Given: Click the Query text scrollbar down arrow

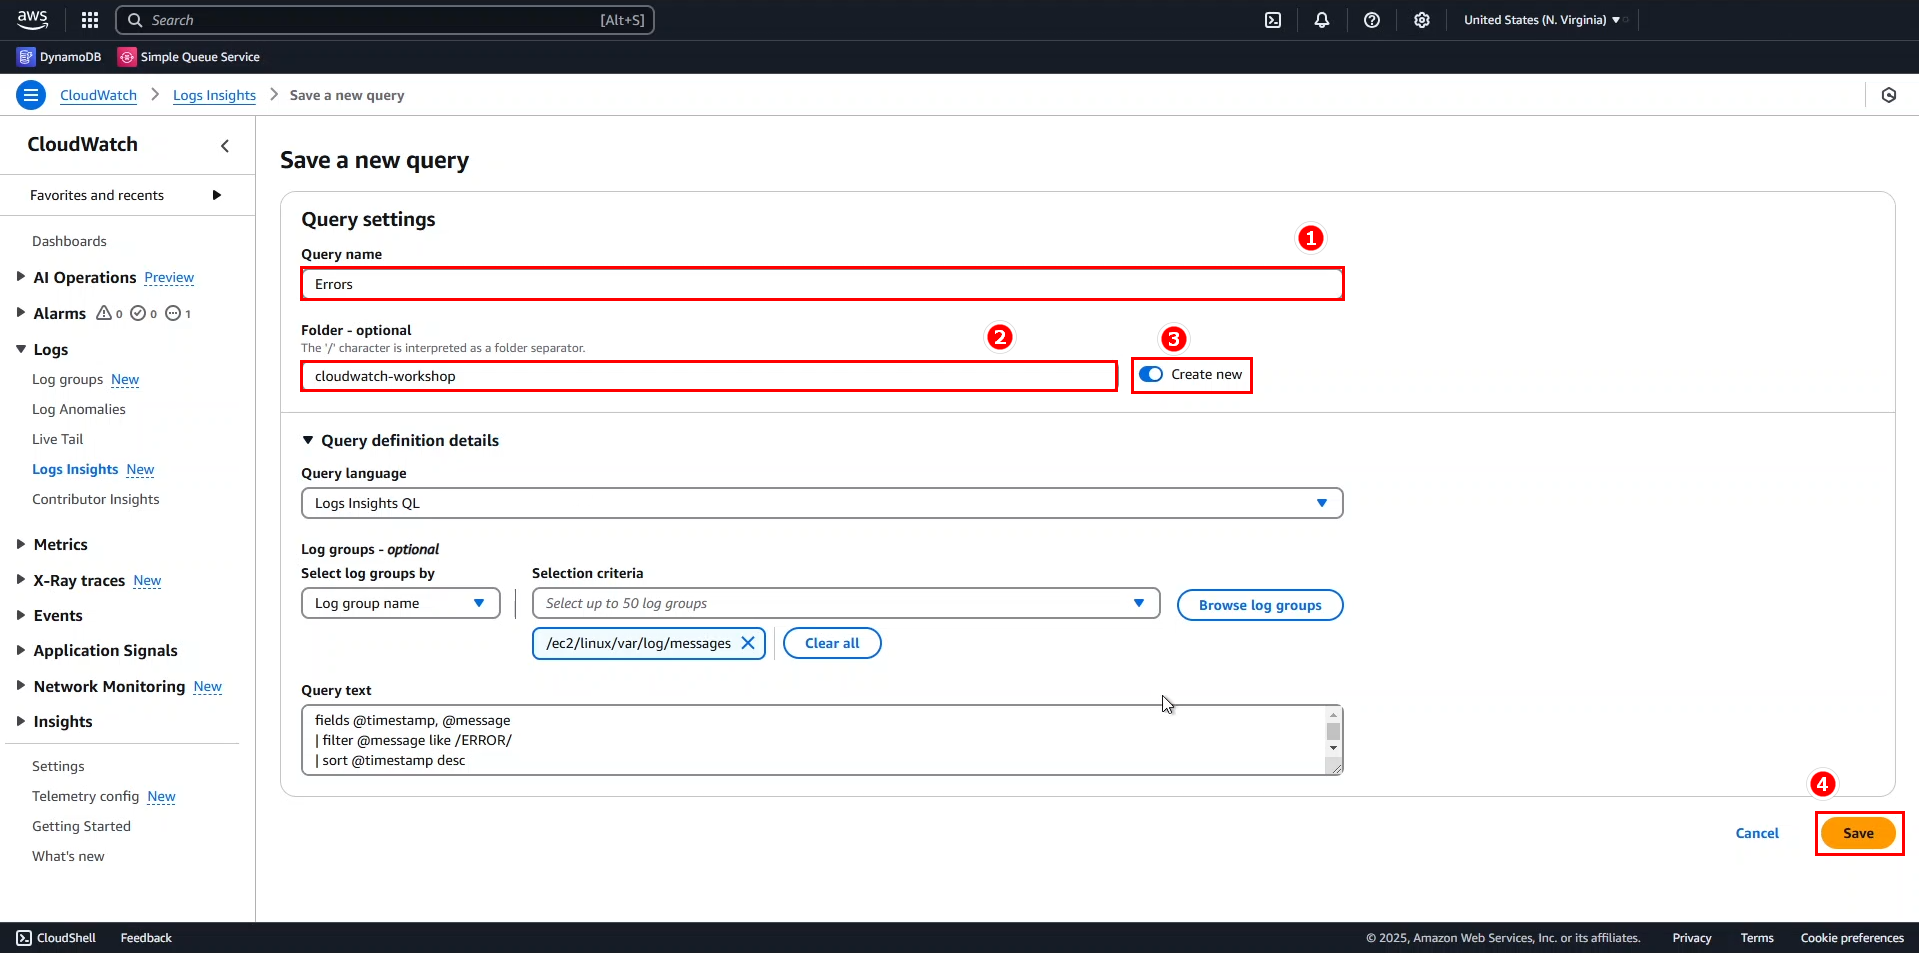Looking at the screenshot, I should [1333, 748].
